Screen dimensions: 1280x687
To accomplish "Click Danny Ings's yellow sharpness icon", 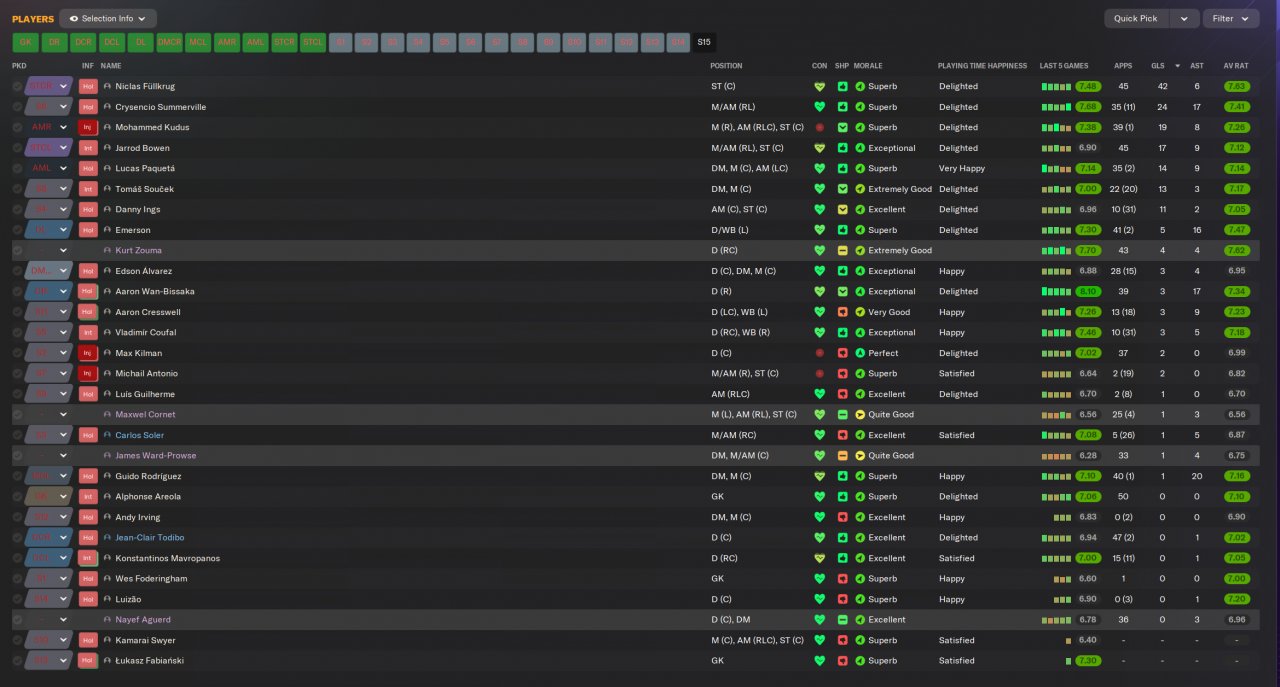I will click(x=842, y=209).
